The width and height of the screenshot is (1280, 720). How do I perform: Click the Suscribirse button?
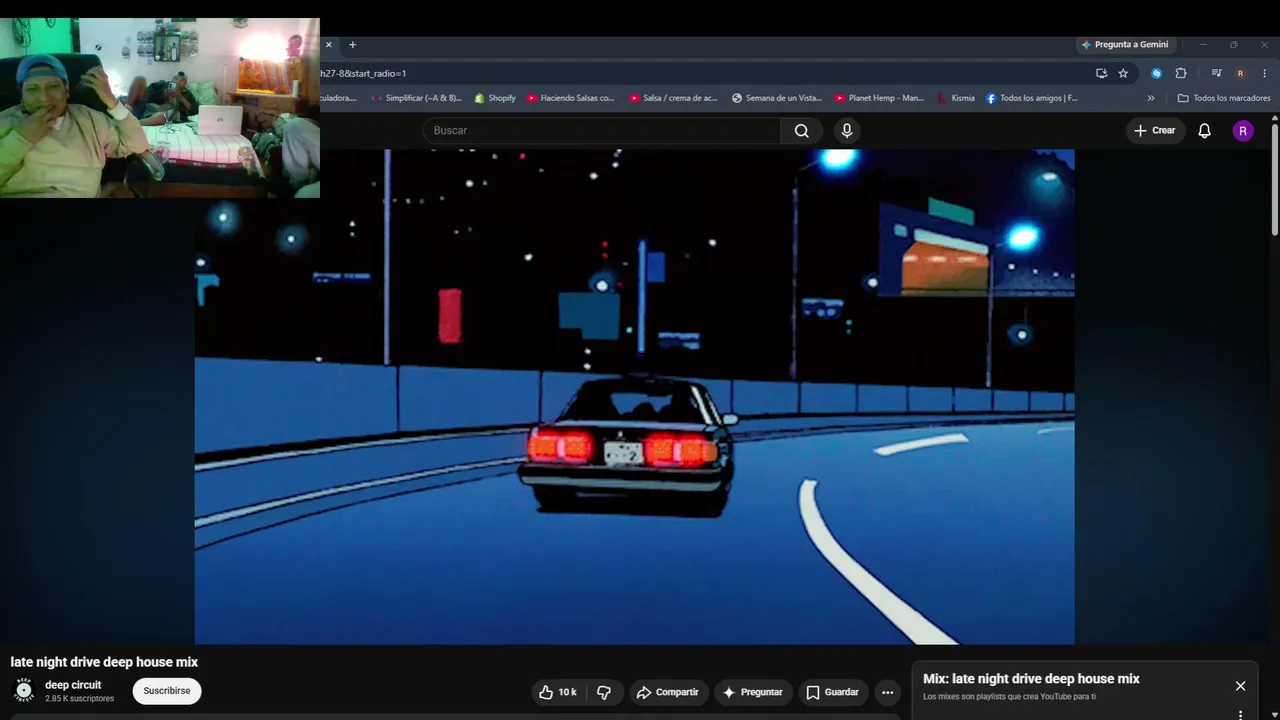tap(167, 691)
